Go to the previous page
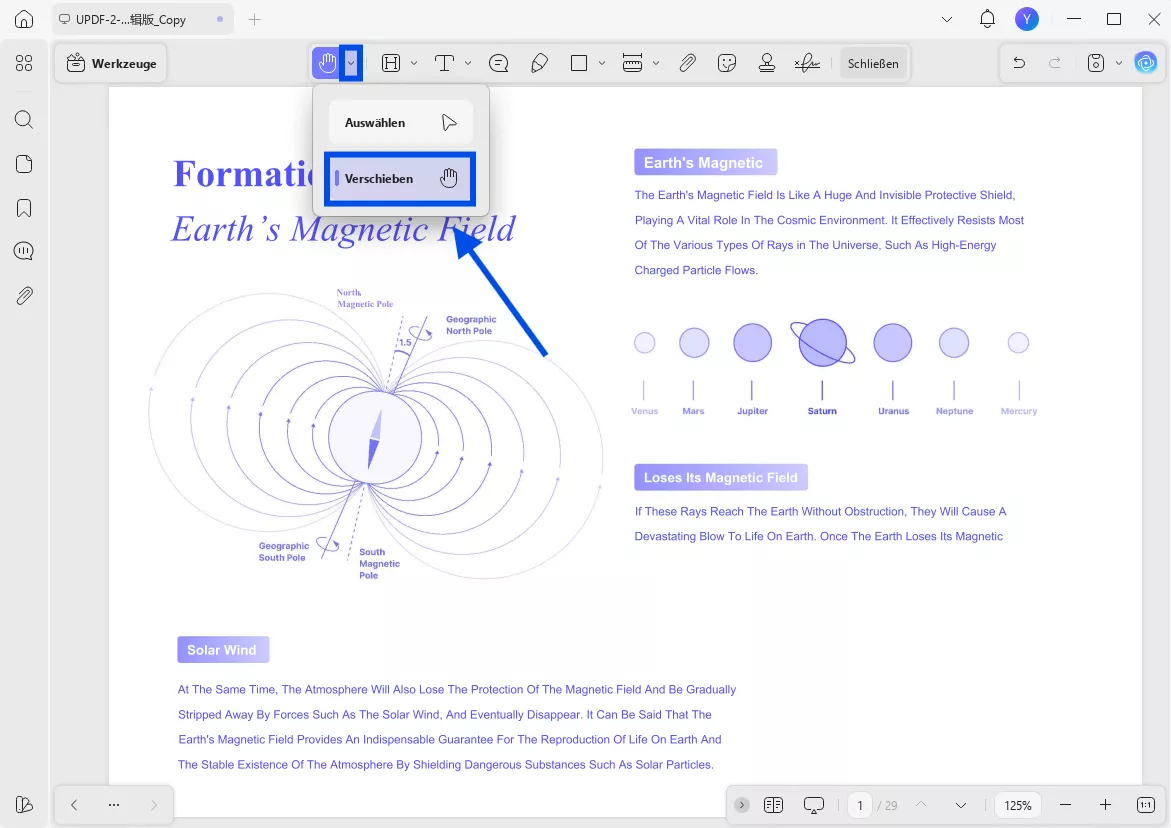Viewport: 1171px width, 828px height. click(921, 805)
